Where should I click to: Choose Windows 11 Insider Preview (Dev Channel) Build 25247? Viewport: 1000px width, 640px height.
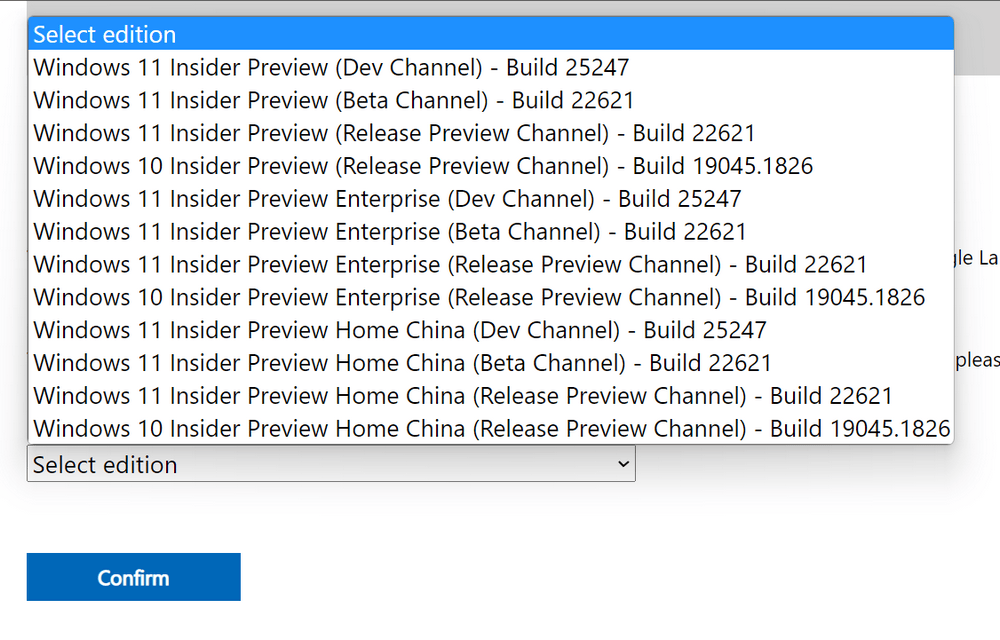click(331, 68)
